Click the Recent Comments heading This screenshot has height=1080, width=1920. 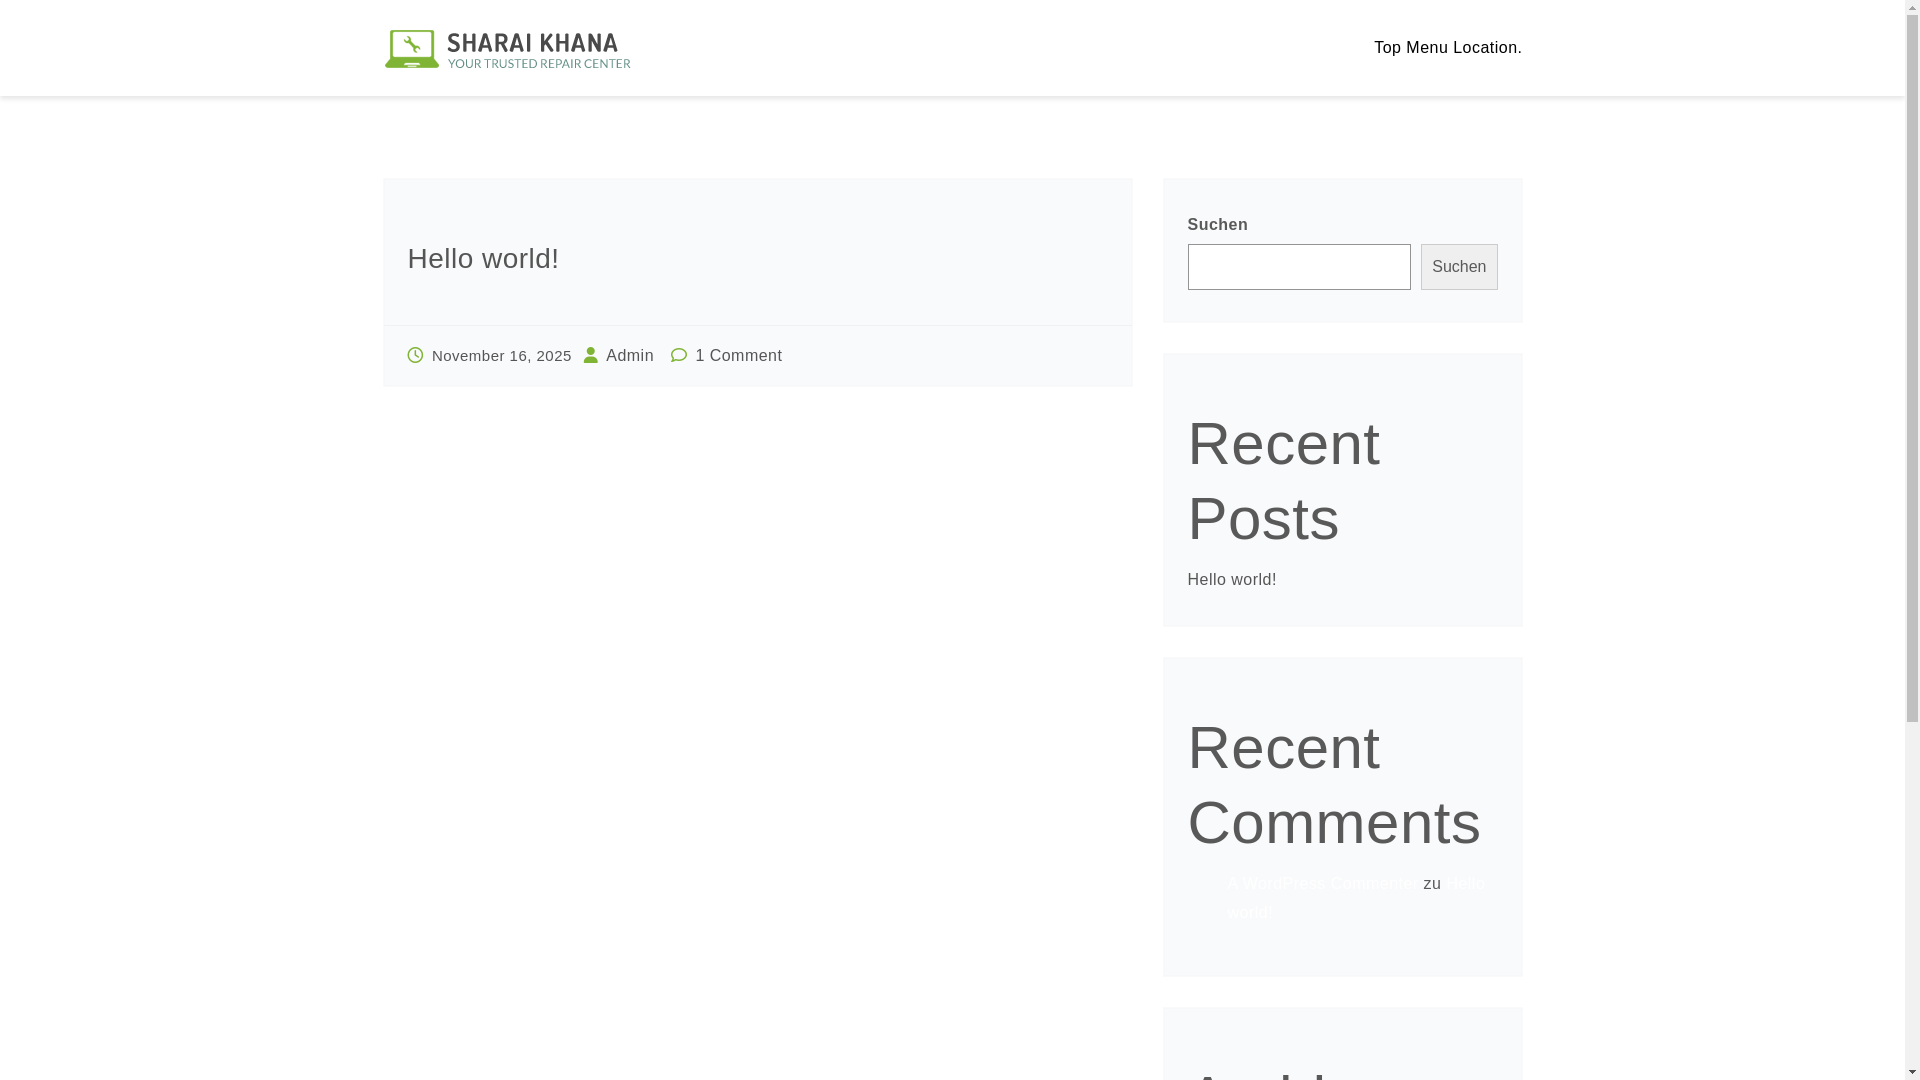coord(1333,785)
